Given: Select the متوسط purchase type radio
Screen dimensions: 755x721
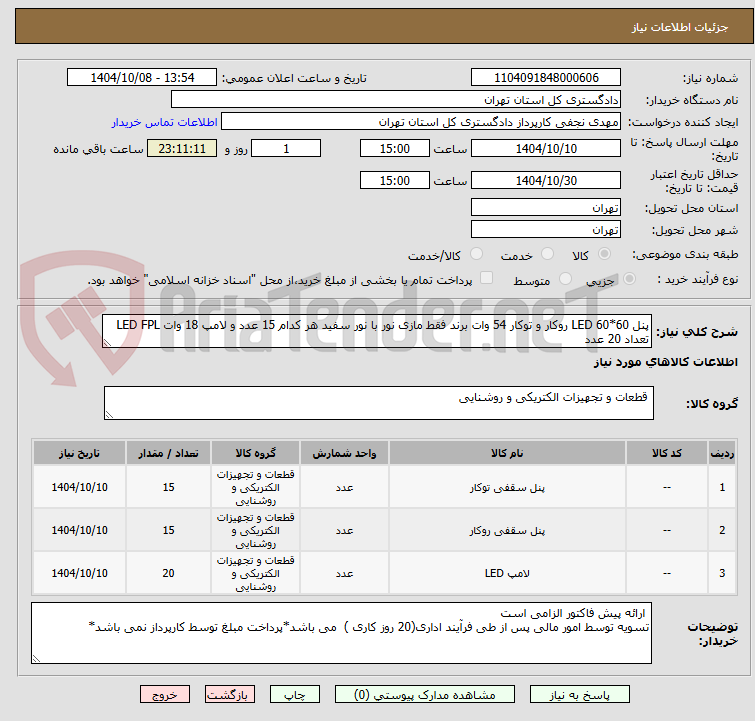Looking at the screenshot, I should click(x=565, y=278).
